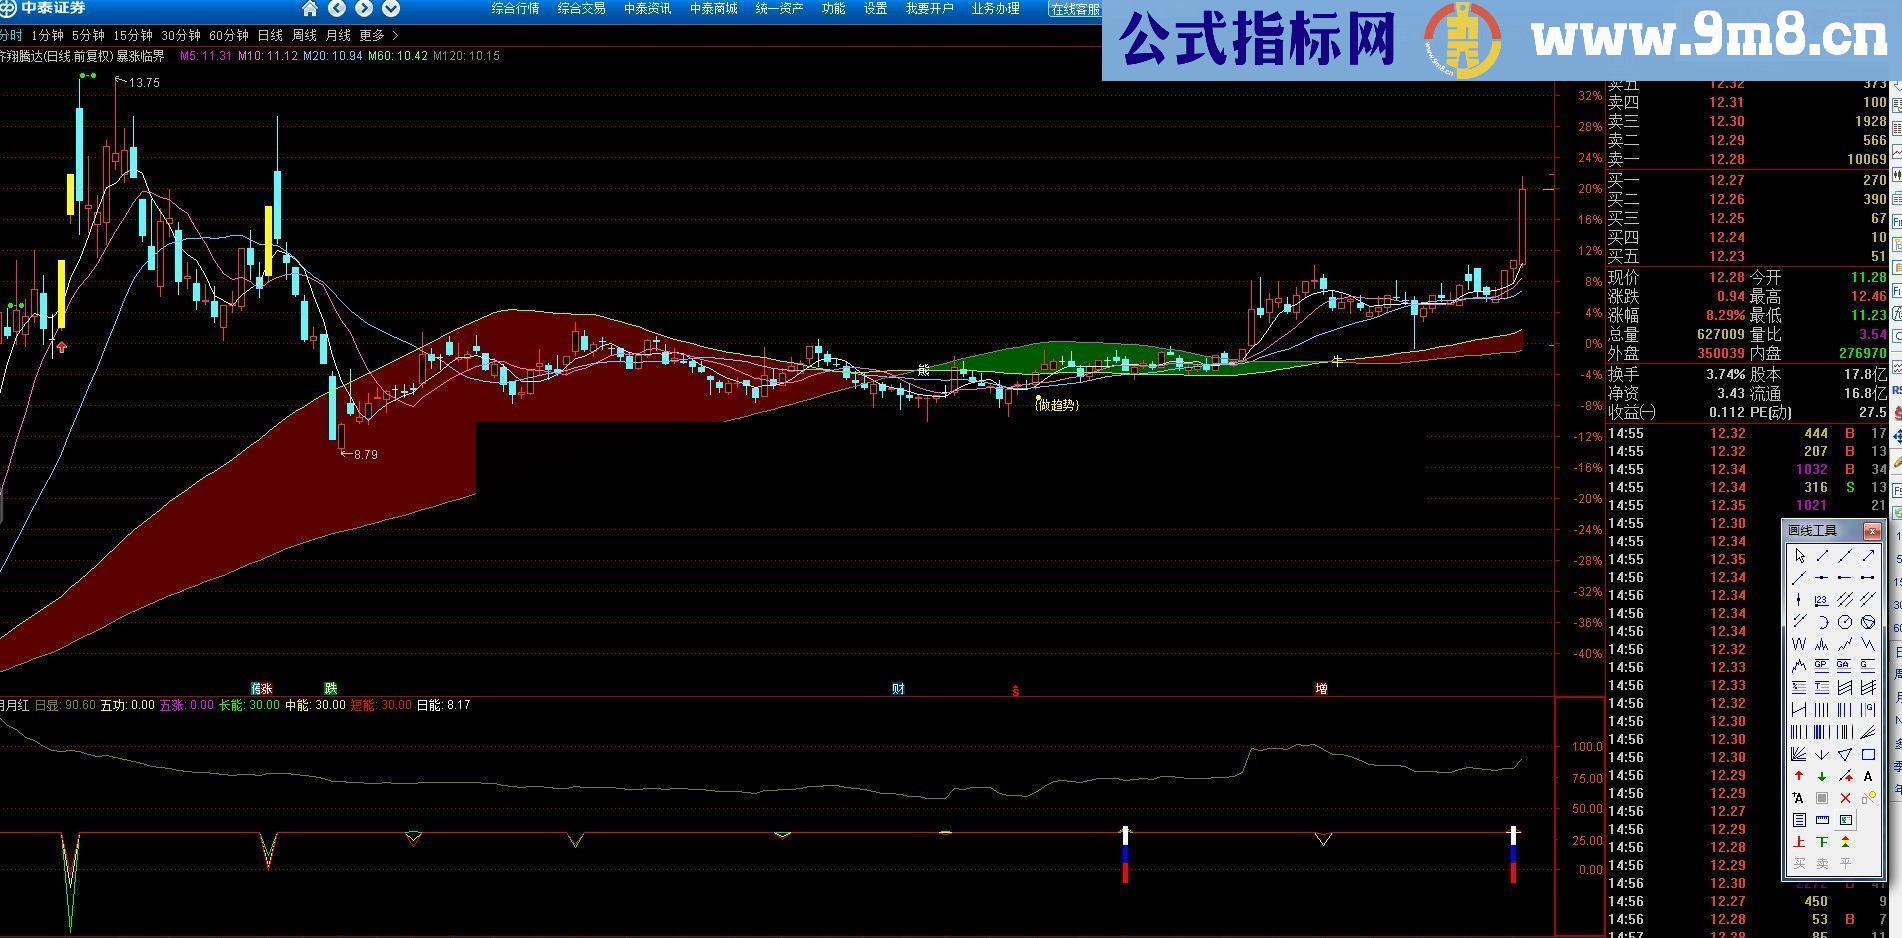Viewport: 1902px width, 938px height.
Task: Click the Home icon in the top toolbar
Action: [x=309, y=8]
